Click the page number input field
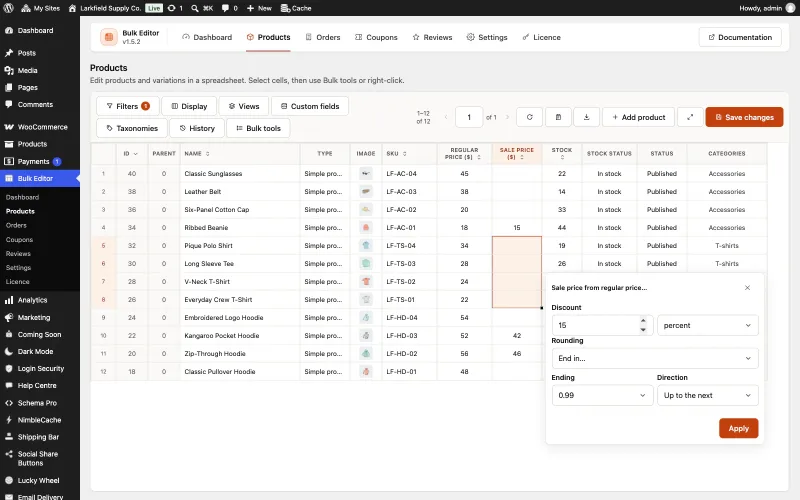This screenshot has width=800, height=500. click(469, 117)
